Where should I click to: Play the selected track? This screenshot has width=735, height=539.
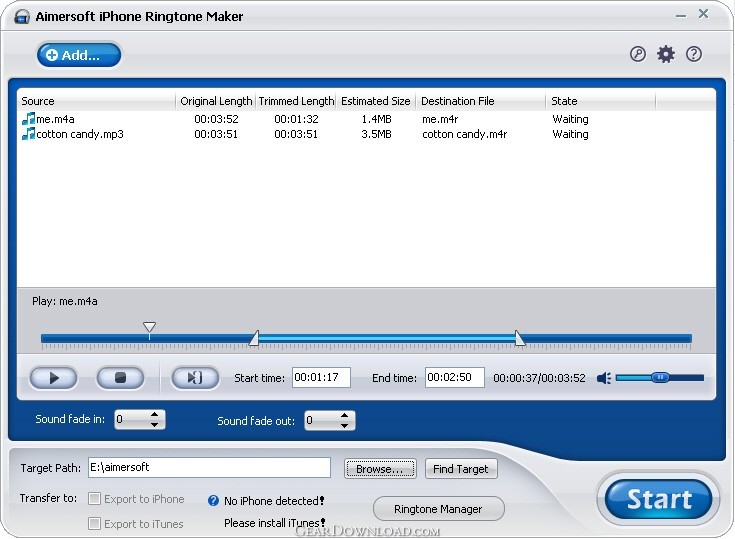click(53, 378)
